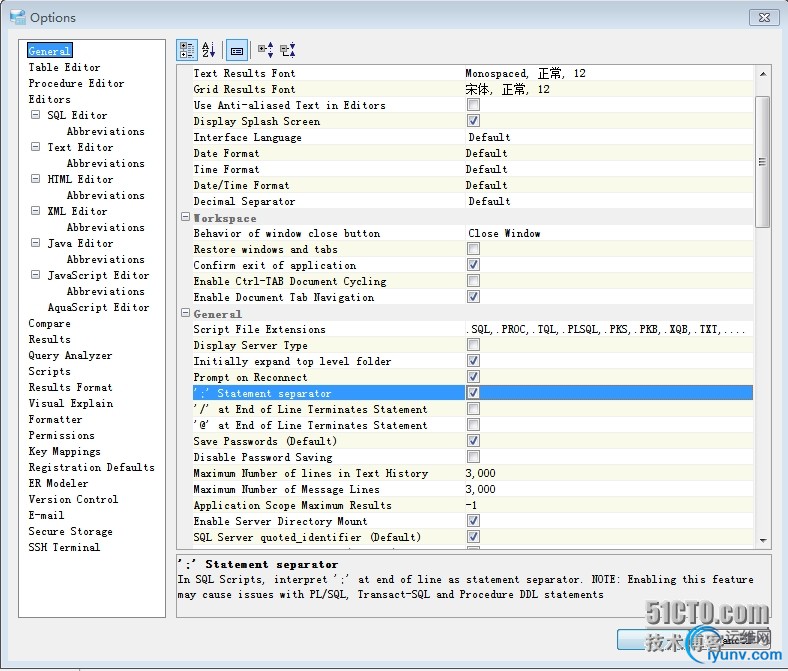Screen dimensions: 788x671
Task: Collapse the Java Editor tree node
Action: click(35, 243)
